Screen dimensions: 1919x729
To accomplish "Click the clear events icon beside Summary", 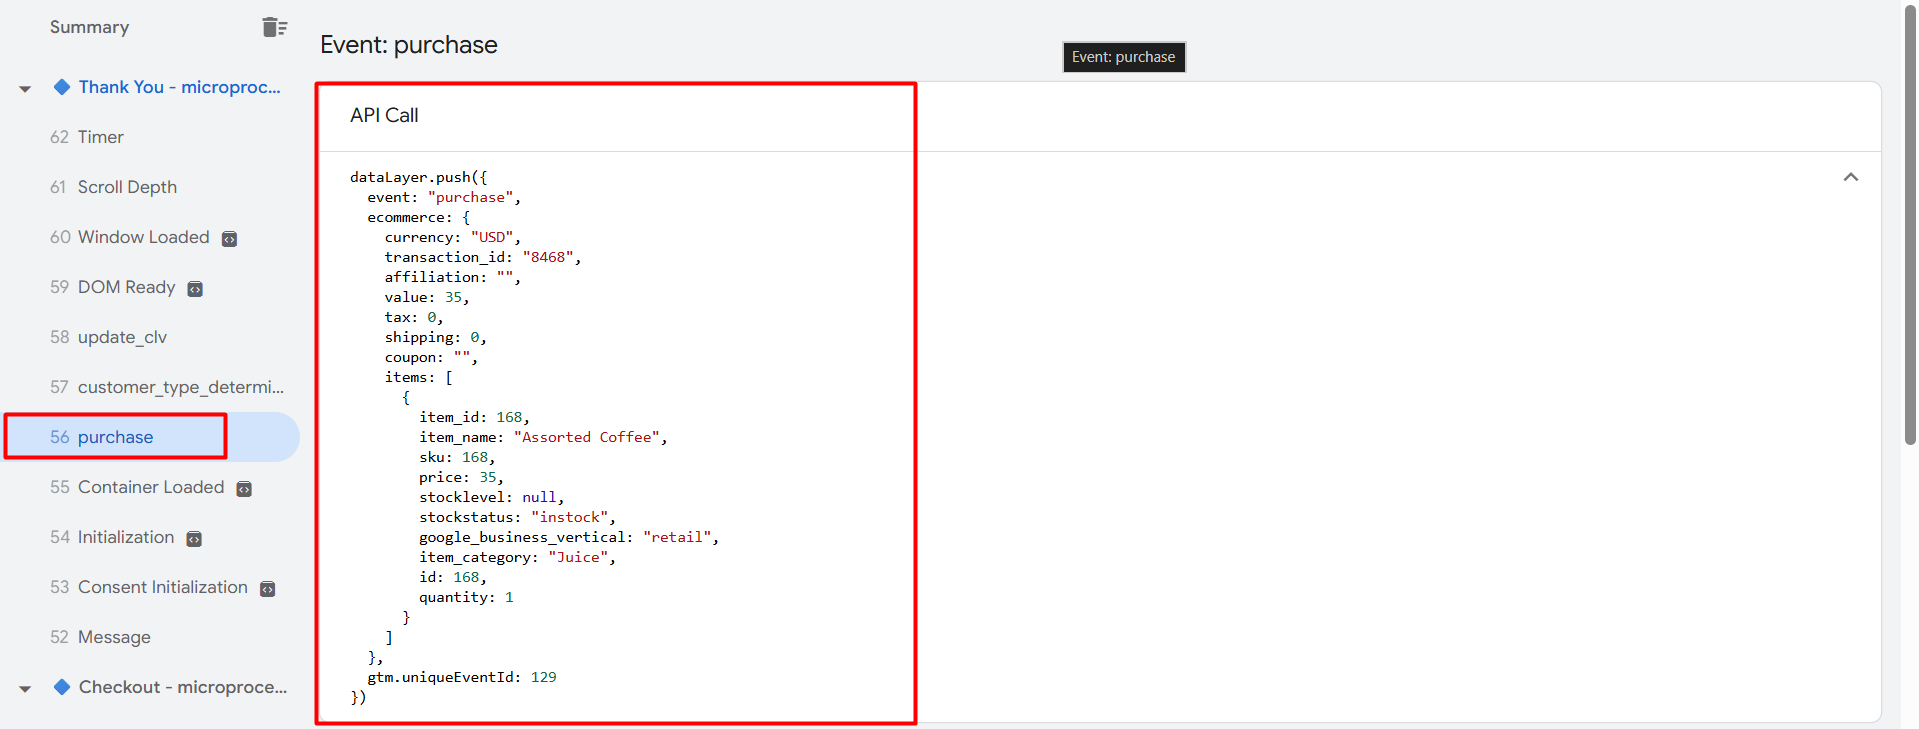I will coord(274,27).
